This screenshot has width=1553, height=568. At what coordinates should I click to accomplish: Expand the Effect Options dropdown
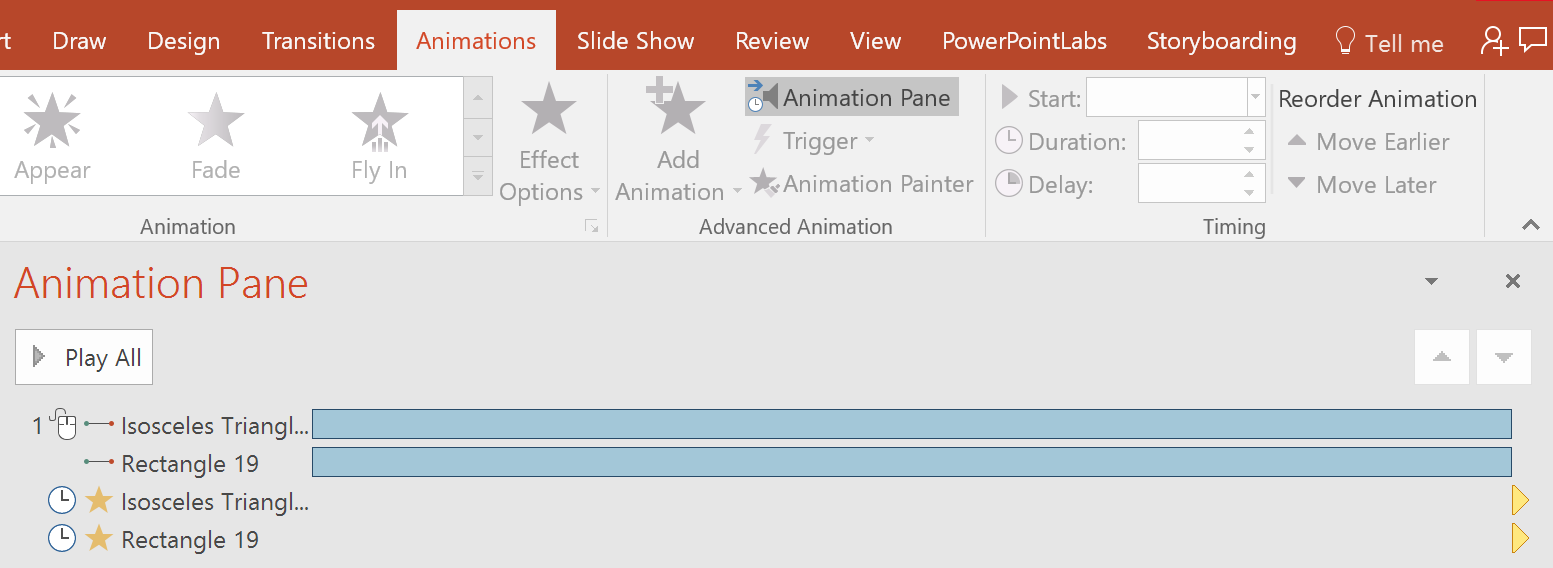click(x=549, y=146)
